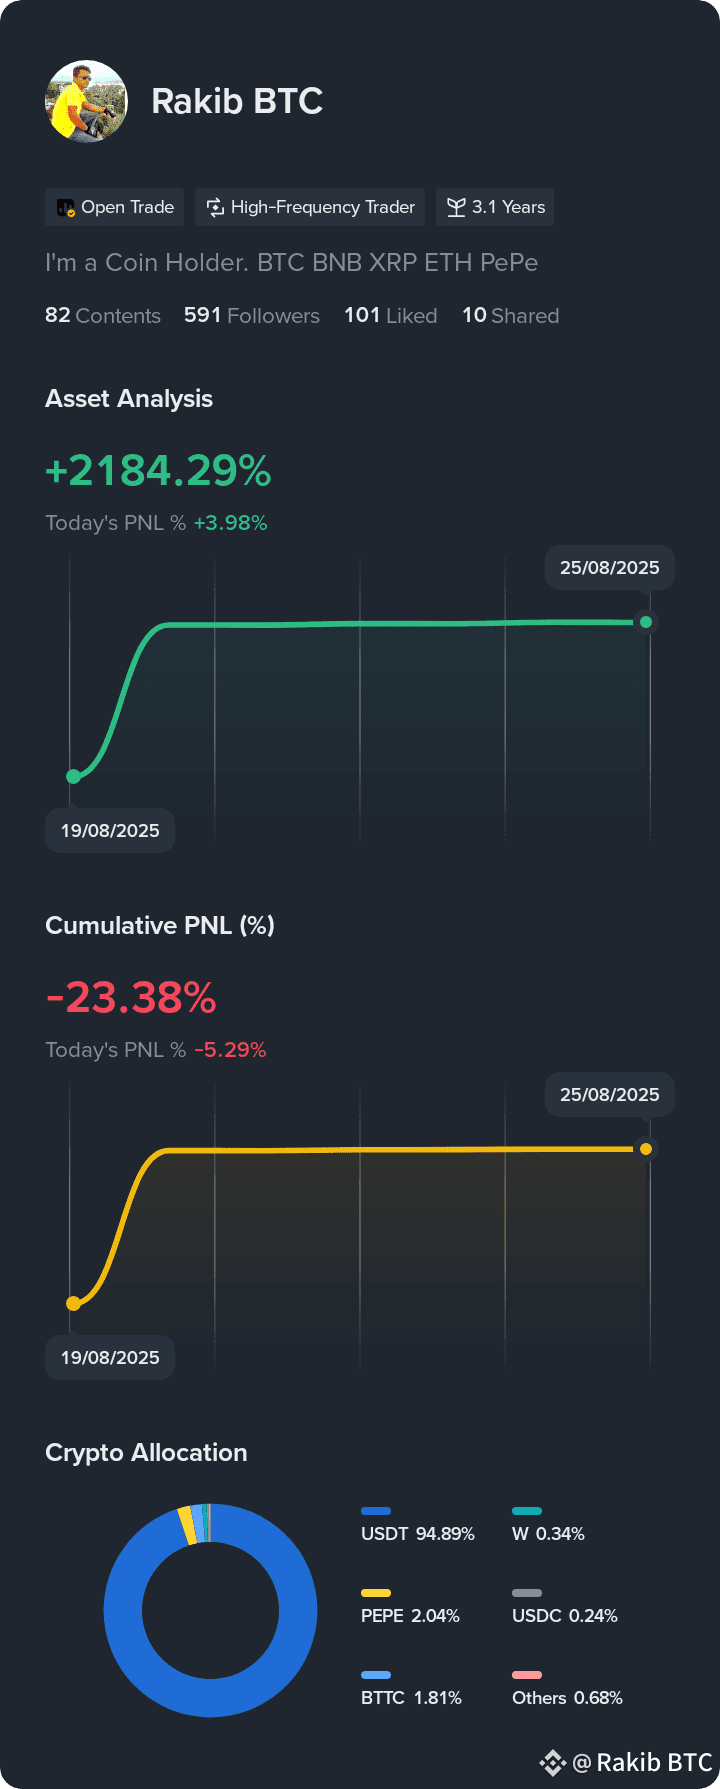View the 591 Followers list
This screenshot has width=720, height=1789.
(x=252, y=316)
